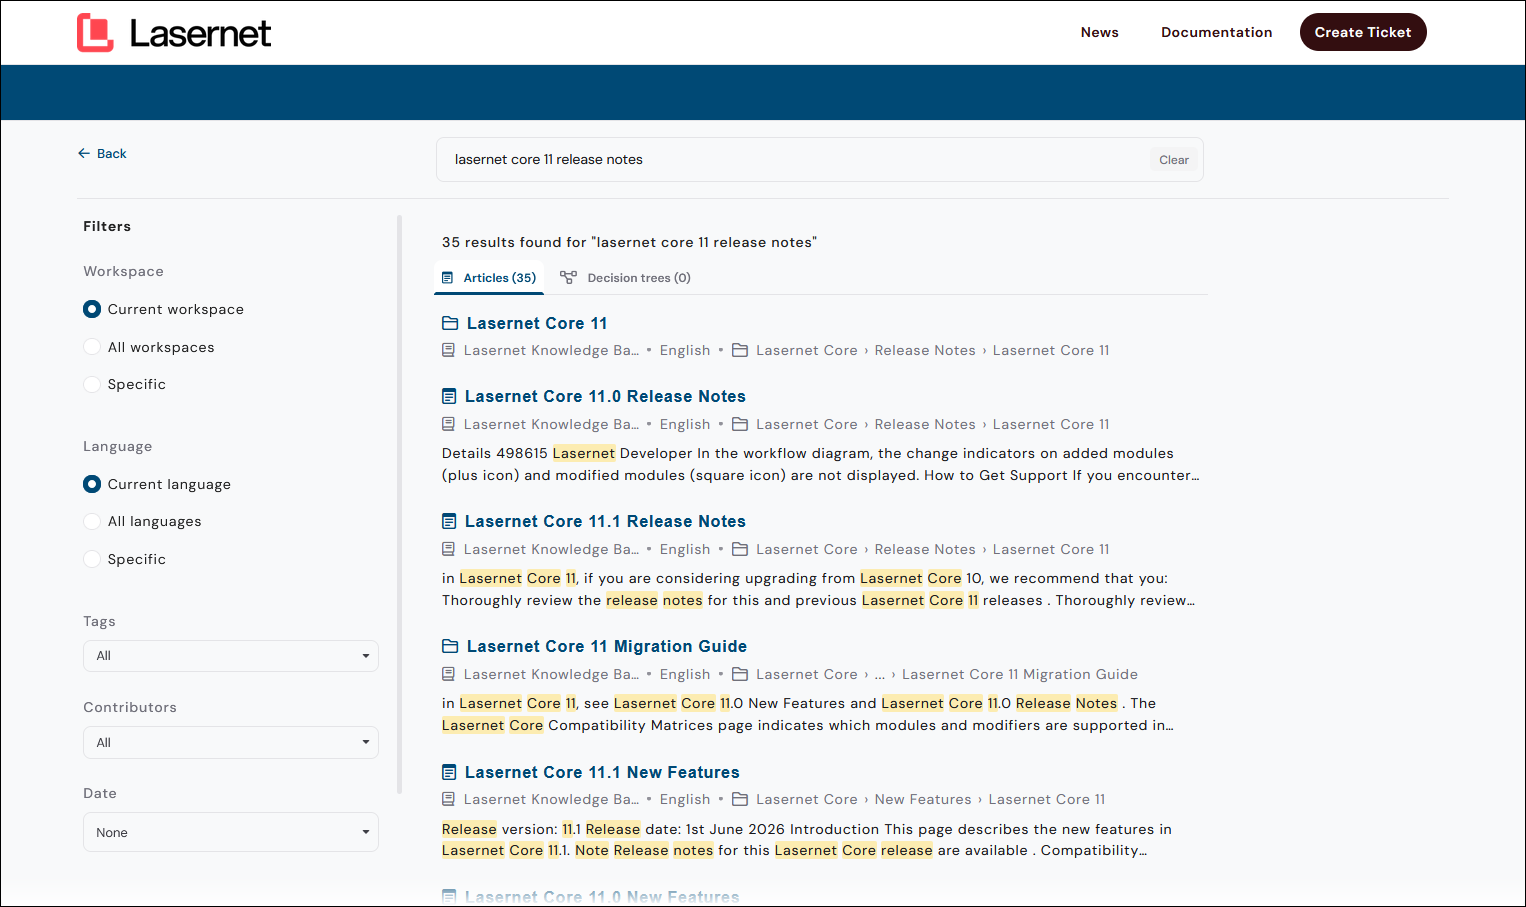Screen dimensions: 1526x907
Task: Click folder icon beside Lasernet Core 11 Migration Guide
Action: 450,647
